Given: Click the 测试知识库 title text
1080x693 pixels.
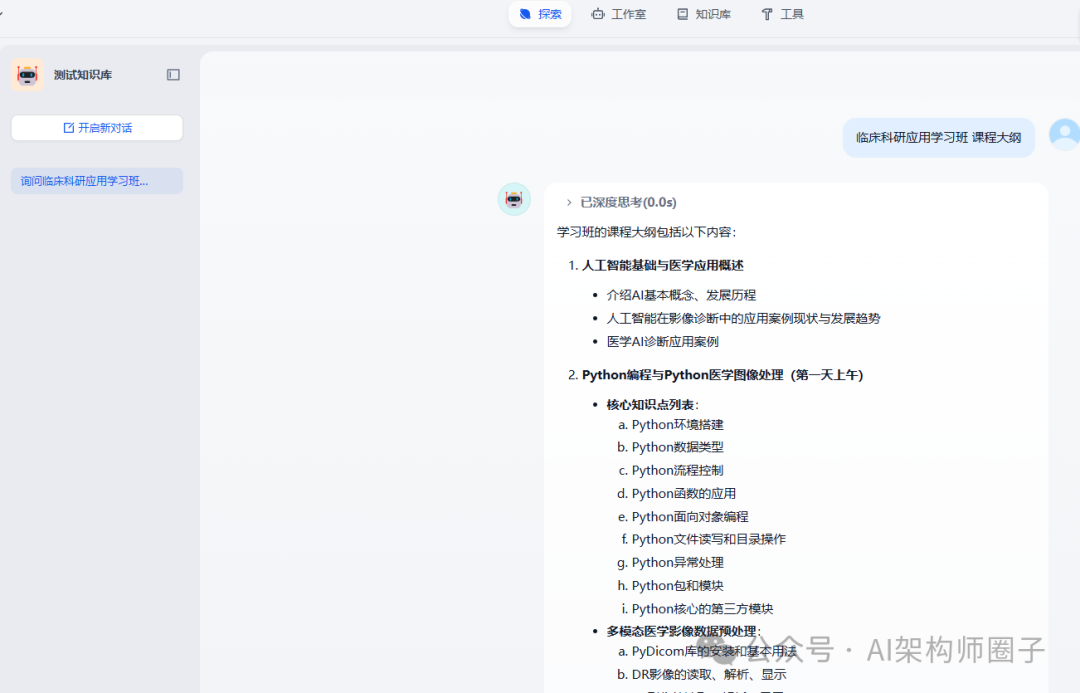Looking at the screenshot, I should pyautogui.click(x=85, y=74).
